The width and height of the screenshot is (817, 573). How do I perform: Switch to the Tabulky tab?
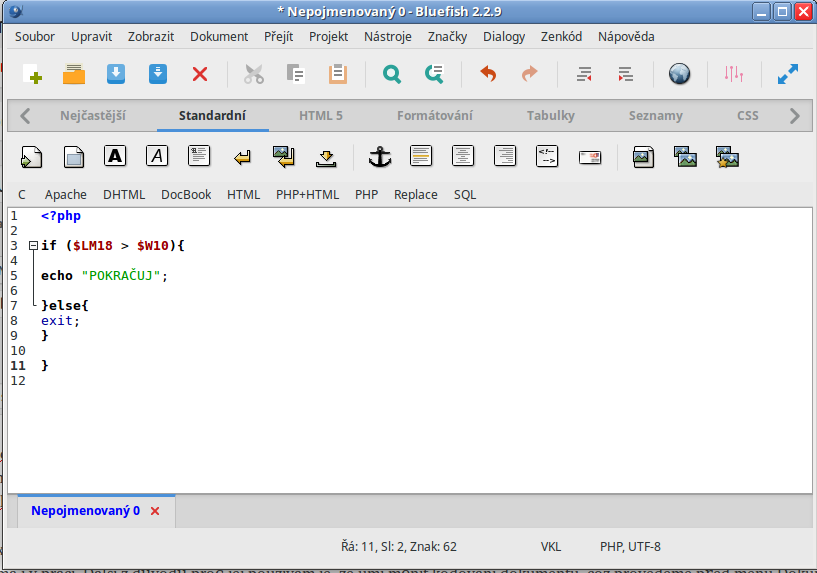[550, 116]
